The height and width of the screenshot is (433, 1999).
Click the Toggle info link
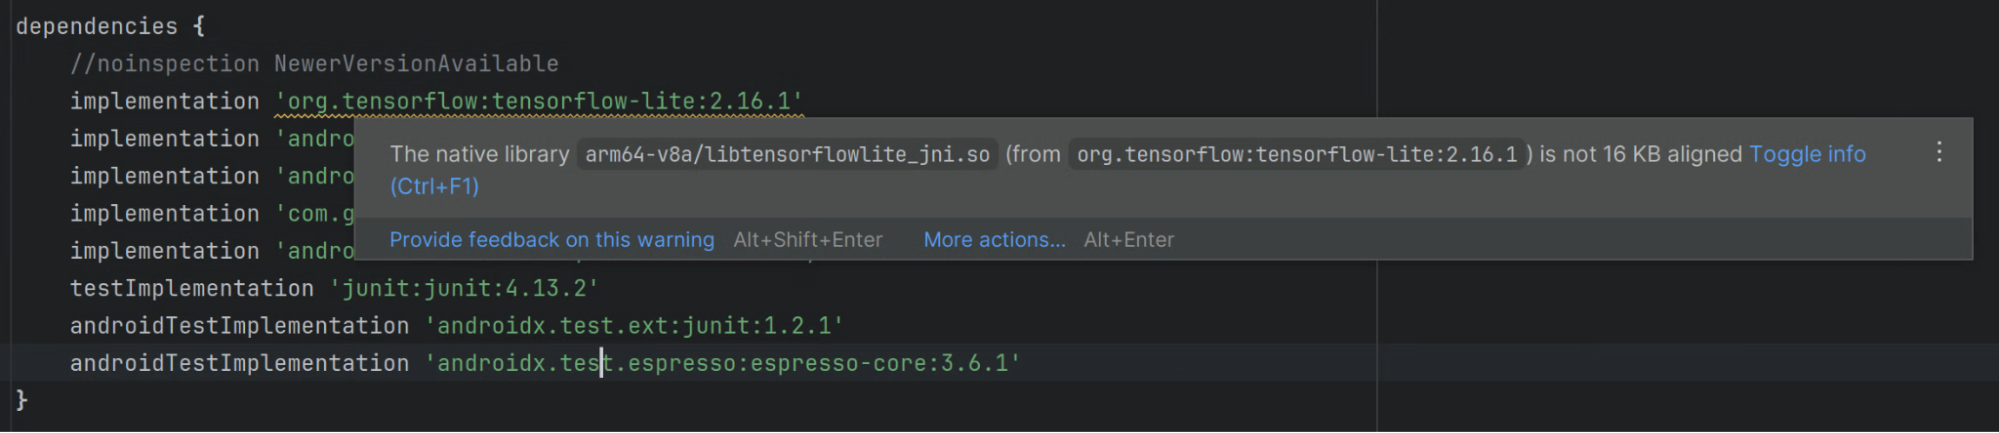[1806, 154]
